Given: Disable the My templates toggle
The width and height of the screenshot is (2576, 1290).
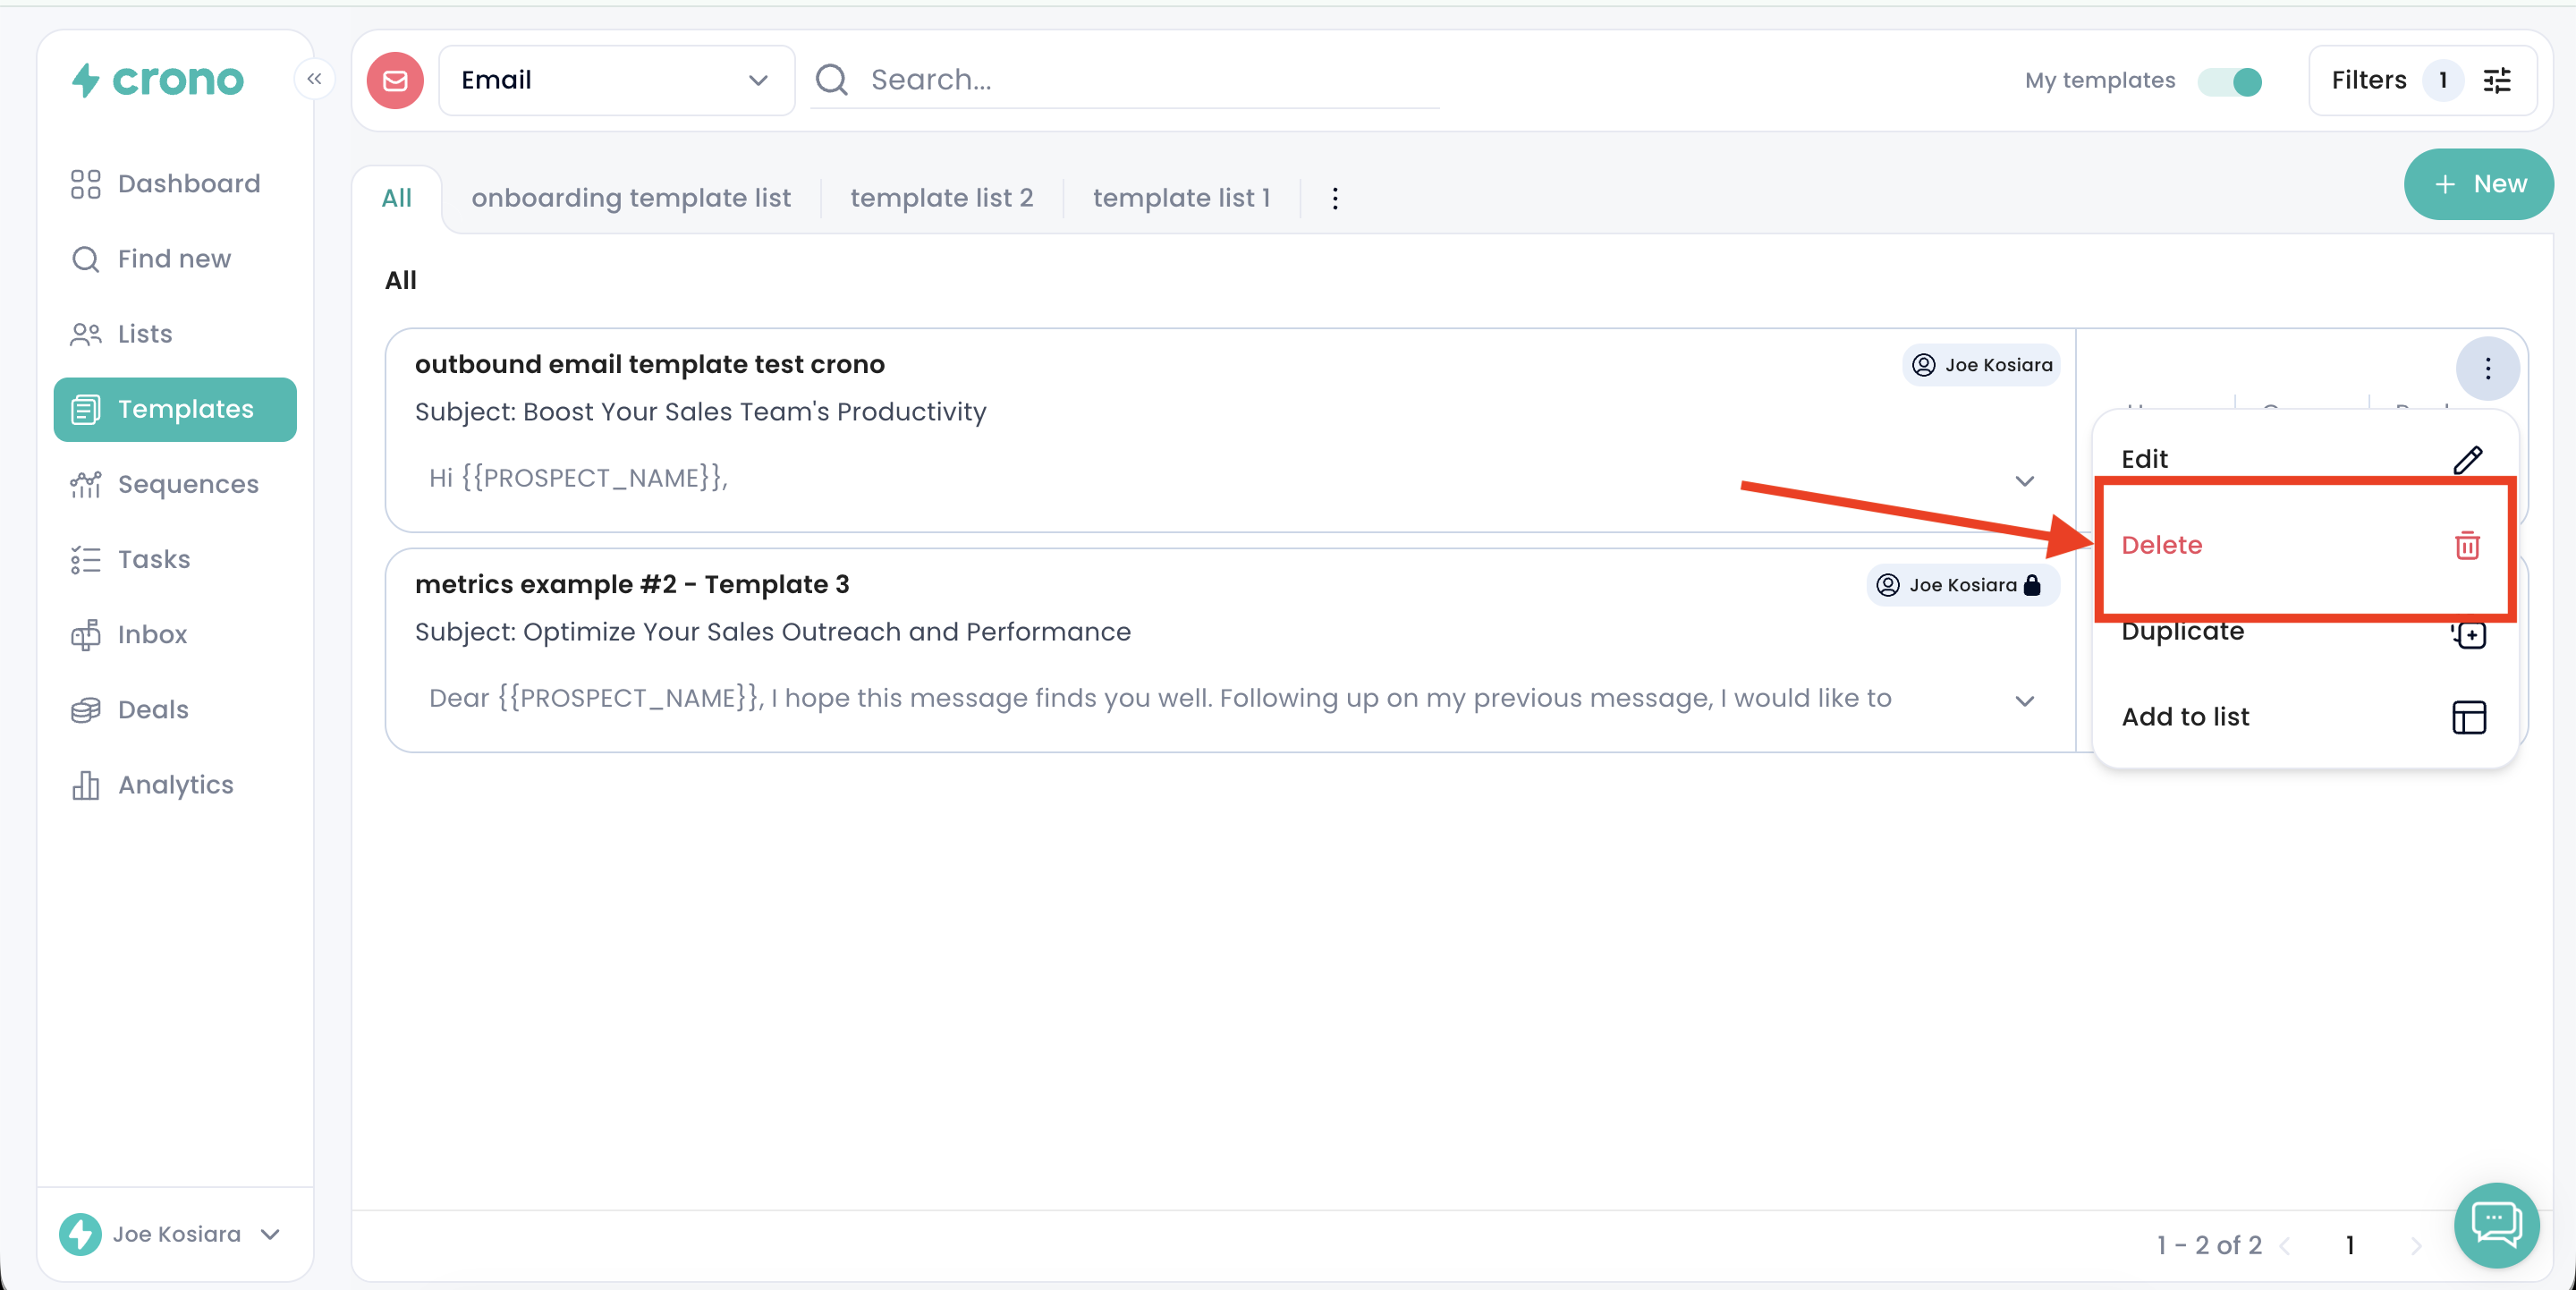Looking at the screenshot, I should point(2230,81).
